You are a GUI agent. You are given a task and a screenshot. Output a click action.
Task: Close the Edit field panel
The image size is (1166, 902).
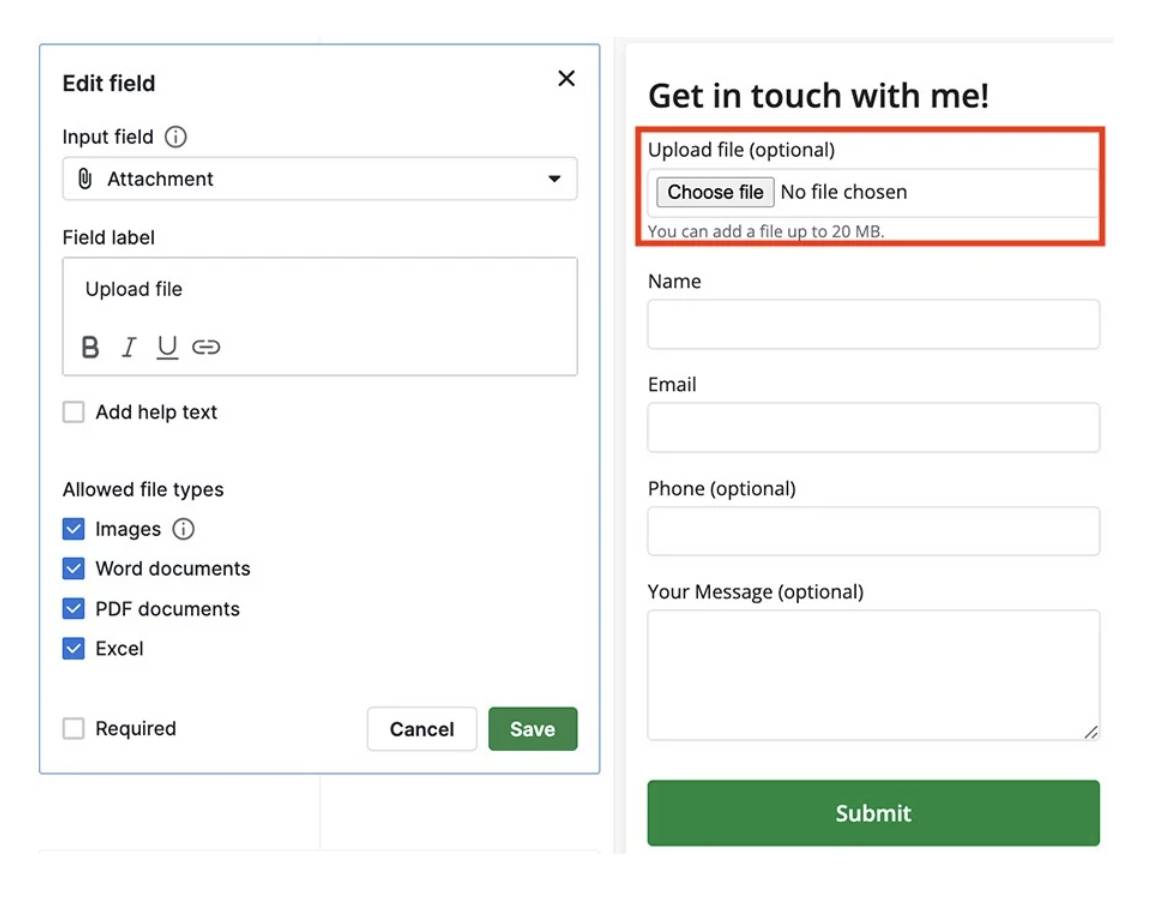[x=566, y=79]
